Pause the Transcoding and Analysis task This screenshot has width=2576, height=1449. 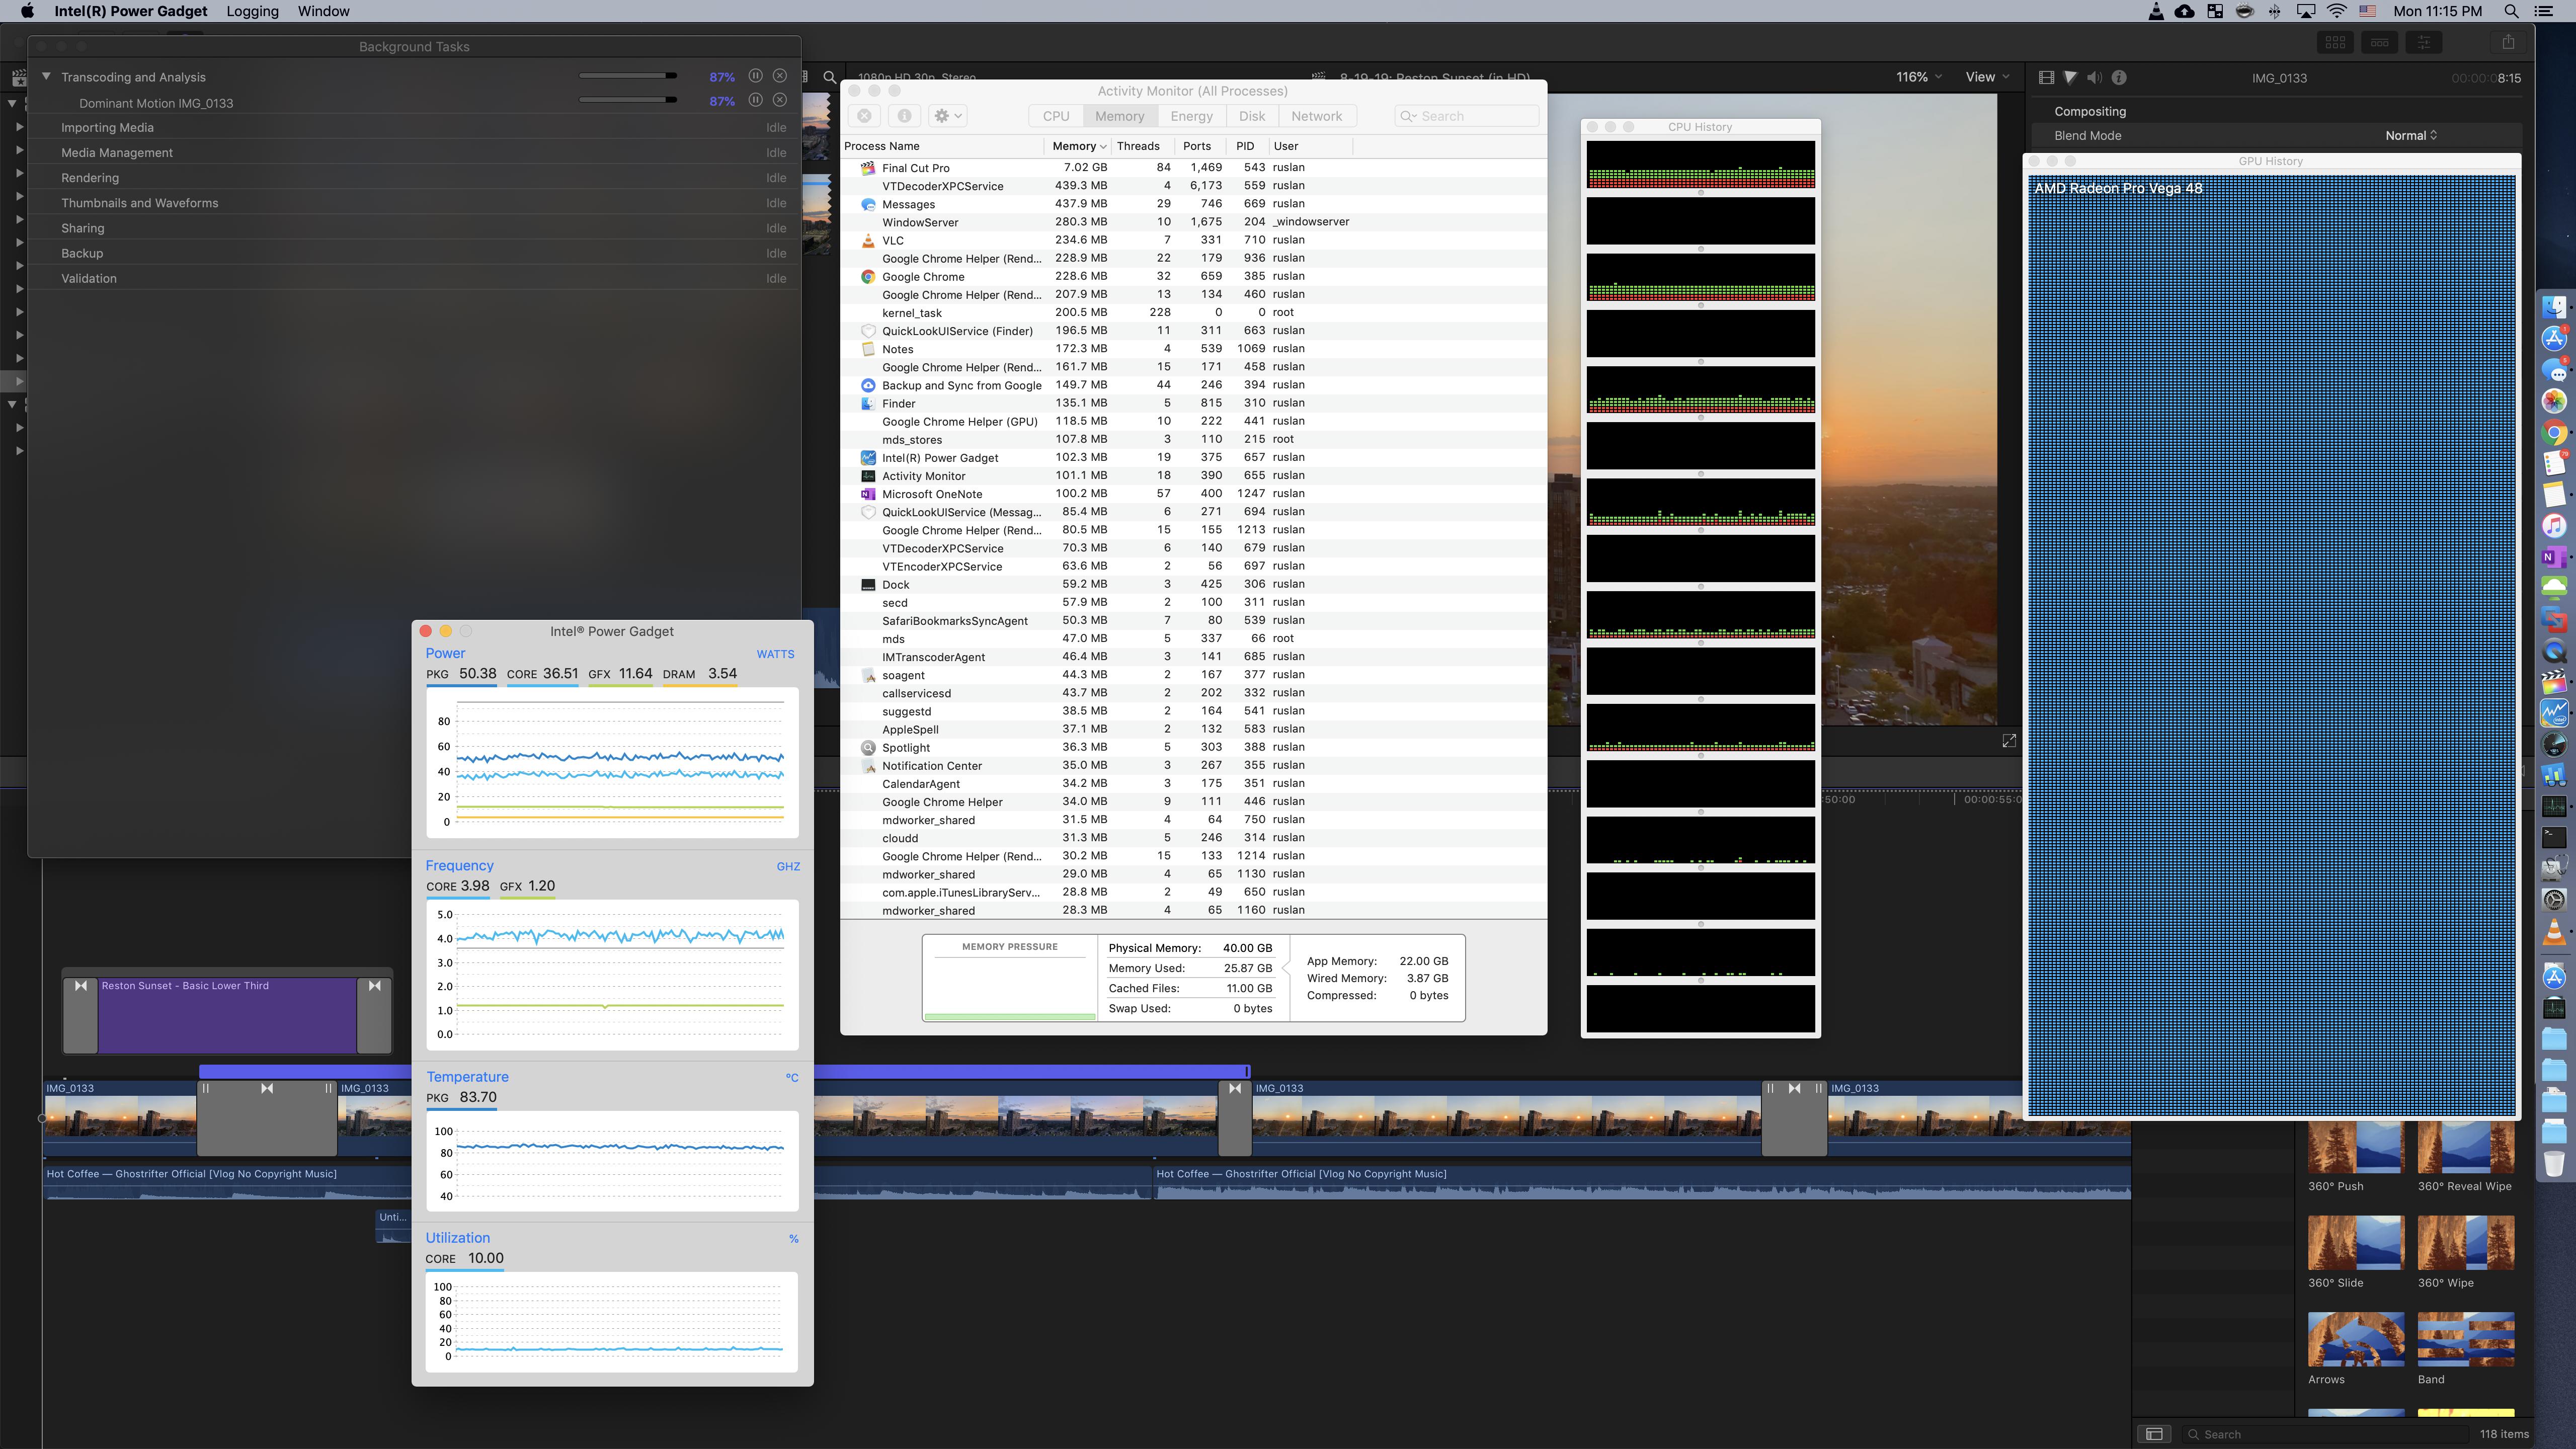756,76
